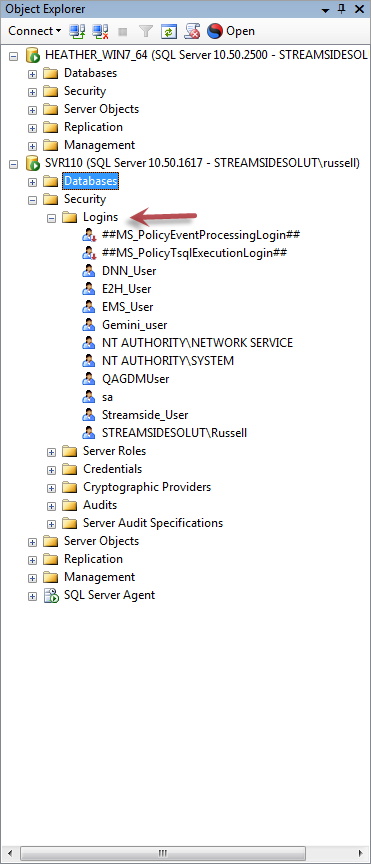The height and width of the screenshot is (864, 371).
Task: Select the Server Roles label
Action: click(115, 451)
